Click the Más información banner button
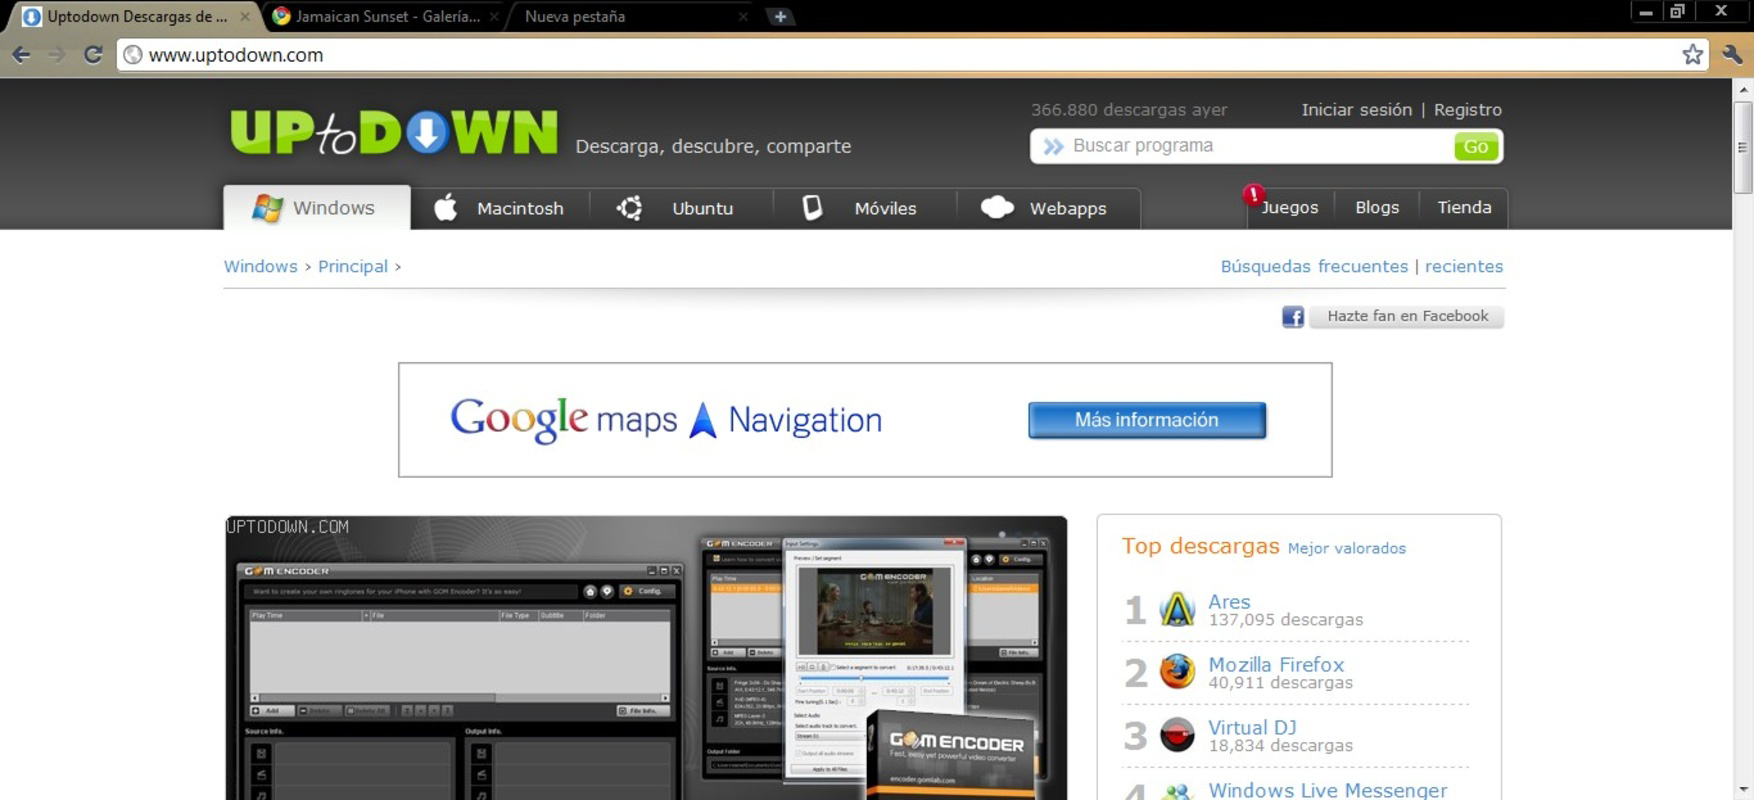The image size is (1754, 800). coord(1147,420)
